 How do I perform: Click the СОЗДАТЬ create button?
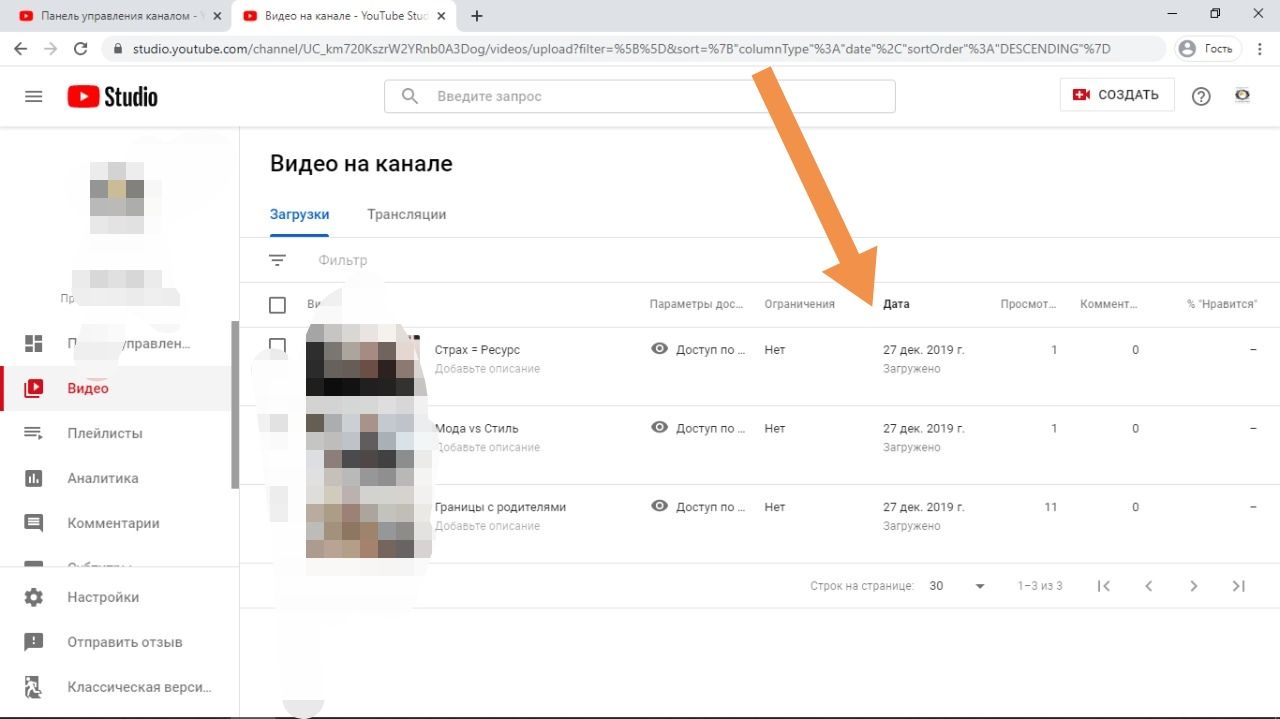tap(1116, 95)
